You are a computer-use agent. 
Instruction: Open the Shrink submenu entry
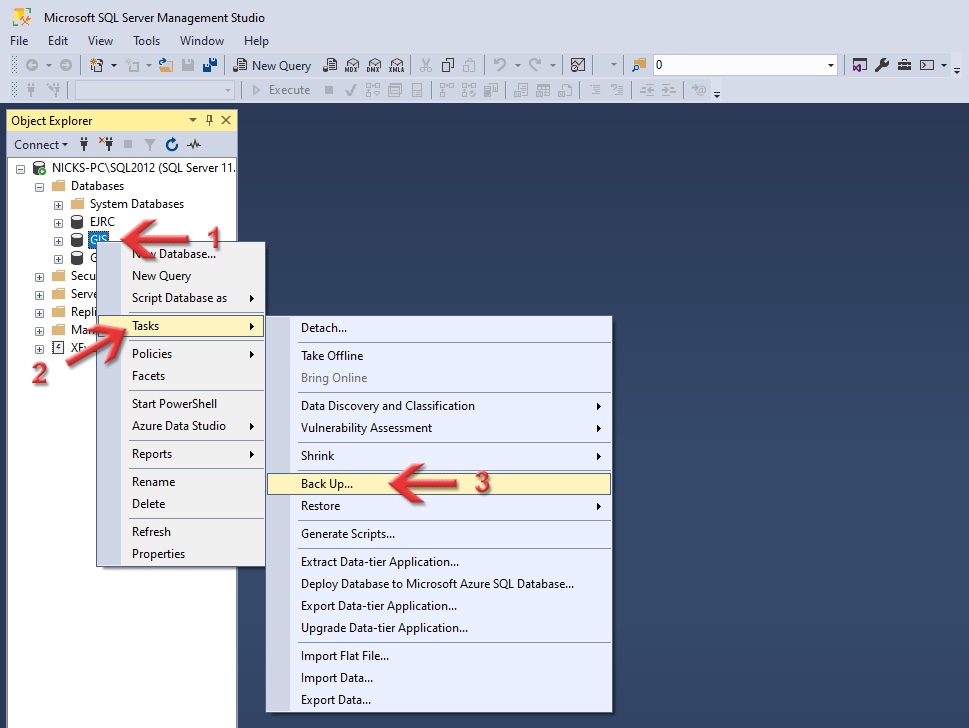click(439, 456)
